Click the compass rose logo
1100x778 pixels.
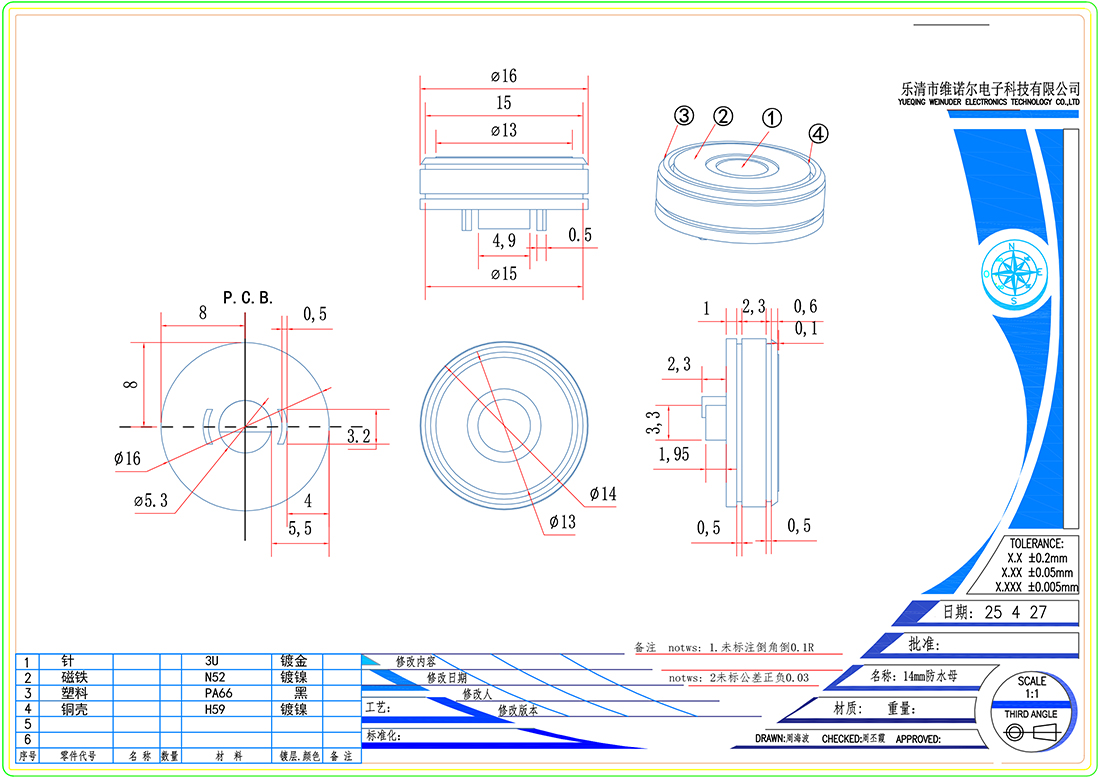coord(1014,272)
